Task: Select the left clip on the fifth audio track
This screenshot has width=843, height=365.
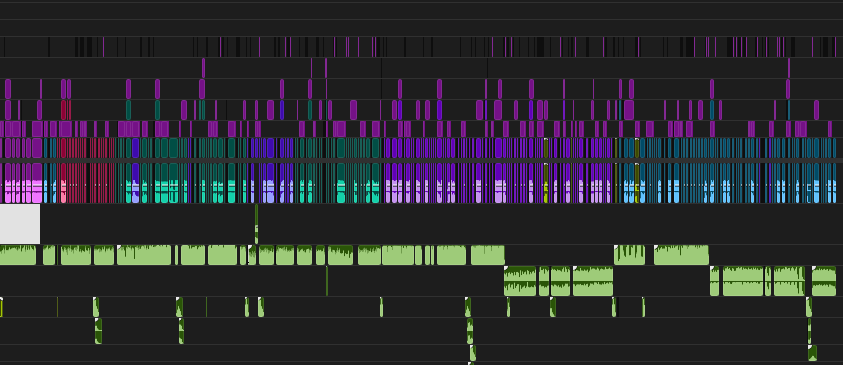Action: tap(473, 353)
